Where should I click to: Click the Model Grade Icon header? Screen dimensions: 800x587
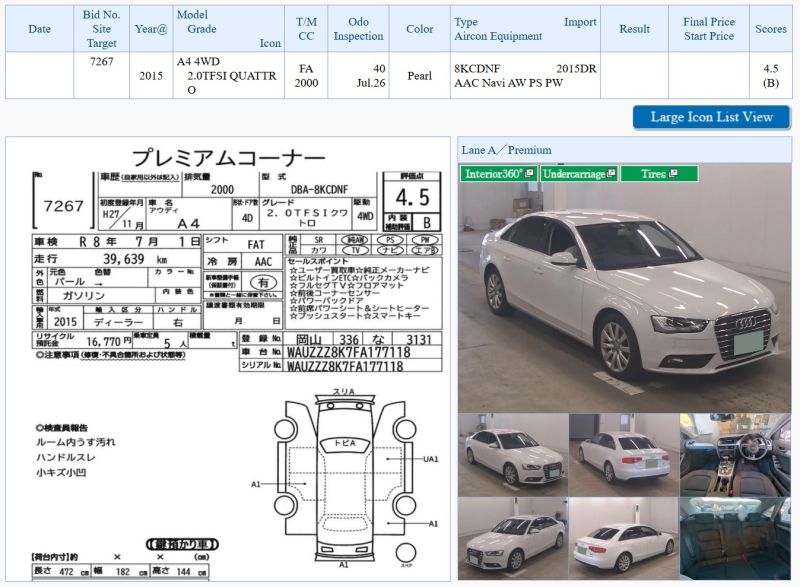[x=229, y=29]
